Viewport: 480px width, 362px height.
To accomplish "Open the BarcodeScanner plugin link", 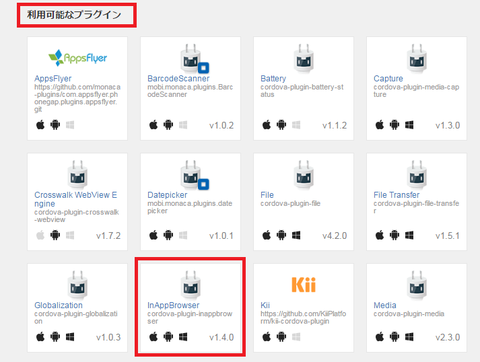I will point(178,78).
